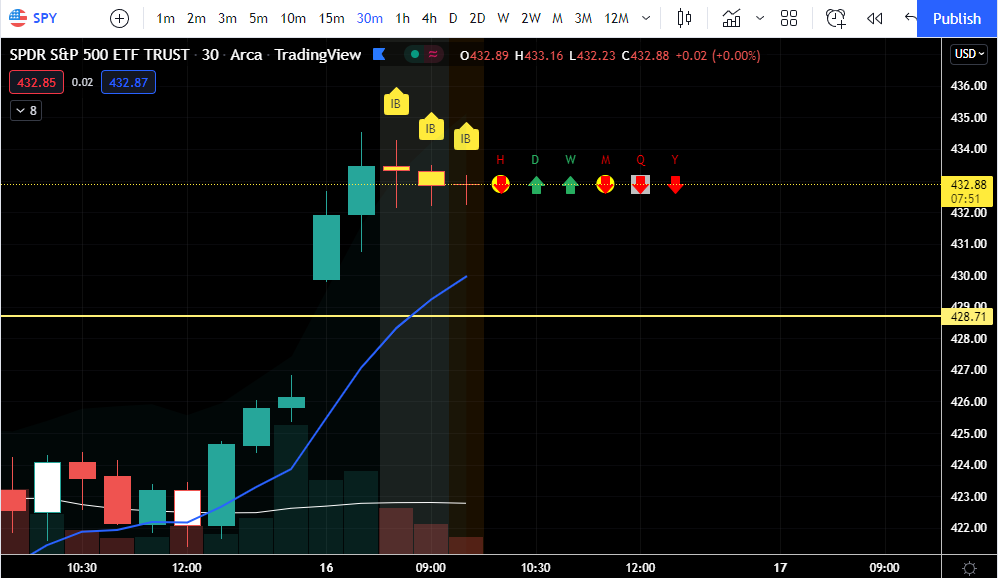This screenshot has height=578, width=998.
Task: Open the USD currency dropdown
Action: tap(969, 54)
